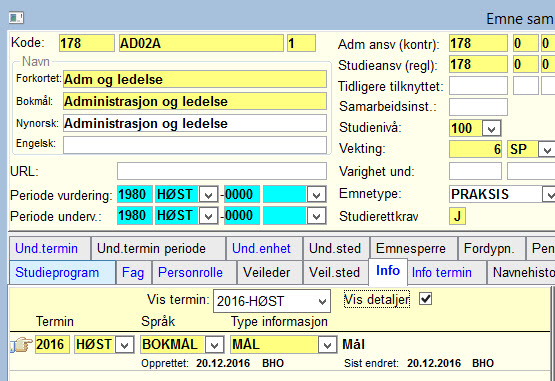Switch to the Und.termin tab
555x381 pixels.
49,248
